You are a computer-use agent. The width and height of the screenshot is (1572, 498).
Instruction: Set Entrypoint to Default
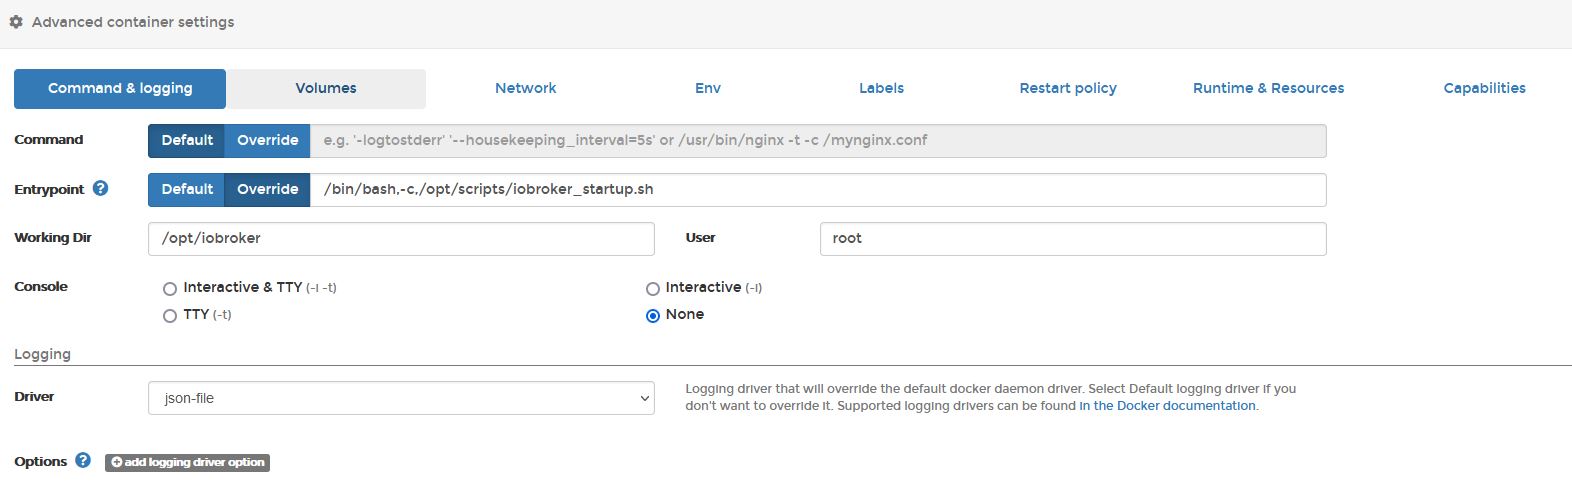(187, 190)
